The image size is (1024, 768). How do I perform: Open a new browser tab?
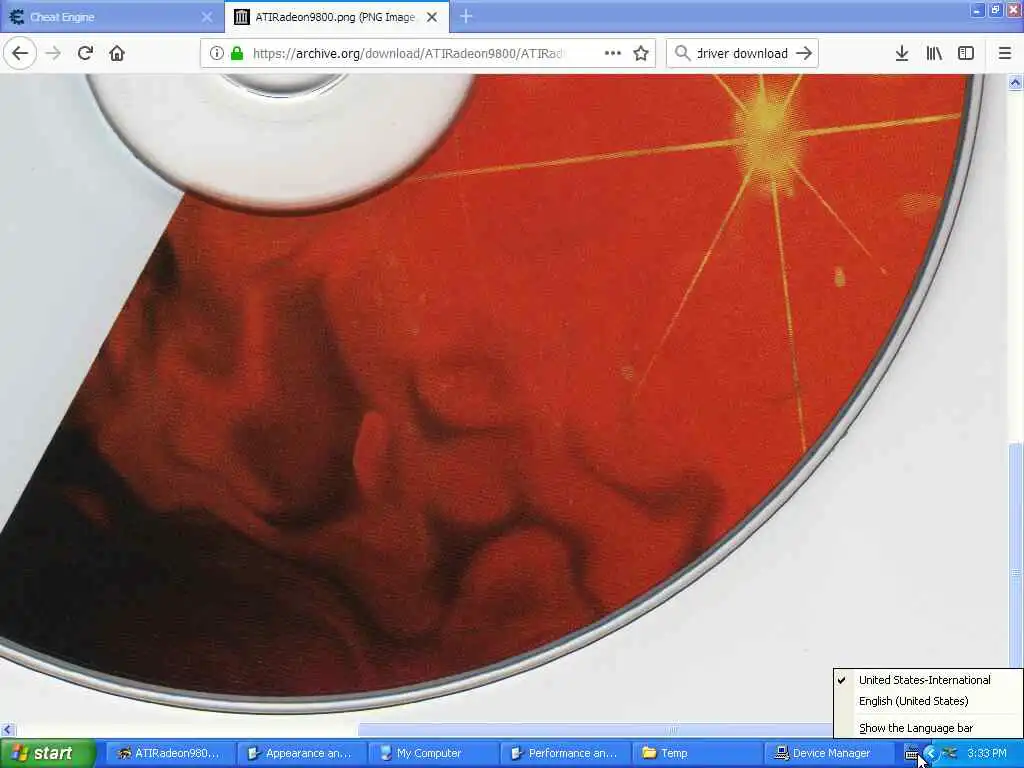[x=466, y=17]
